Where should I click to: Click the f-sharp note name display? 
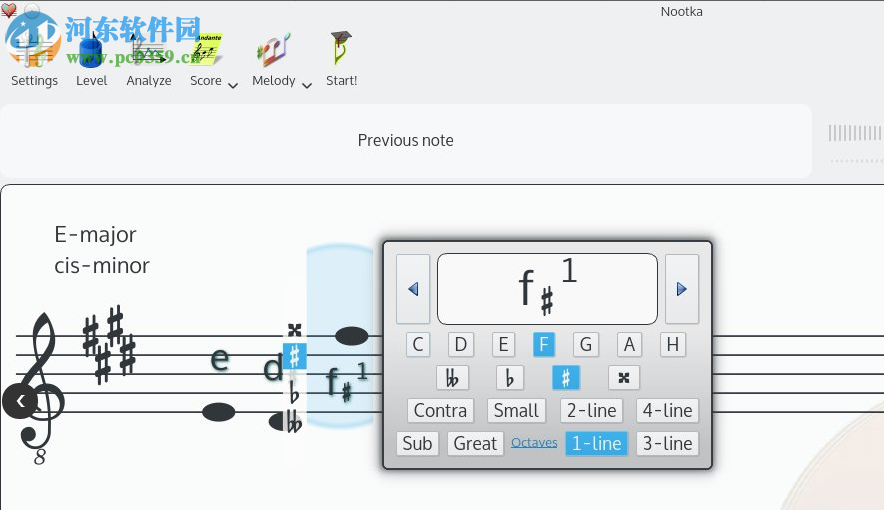tap(547, 289)
